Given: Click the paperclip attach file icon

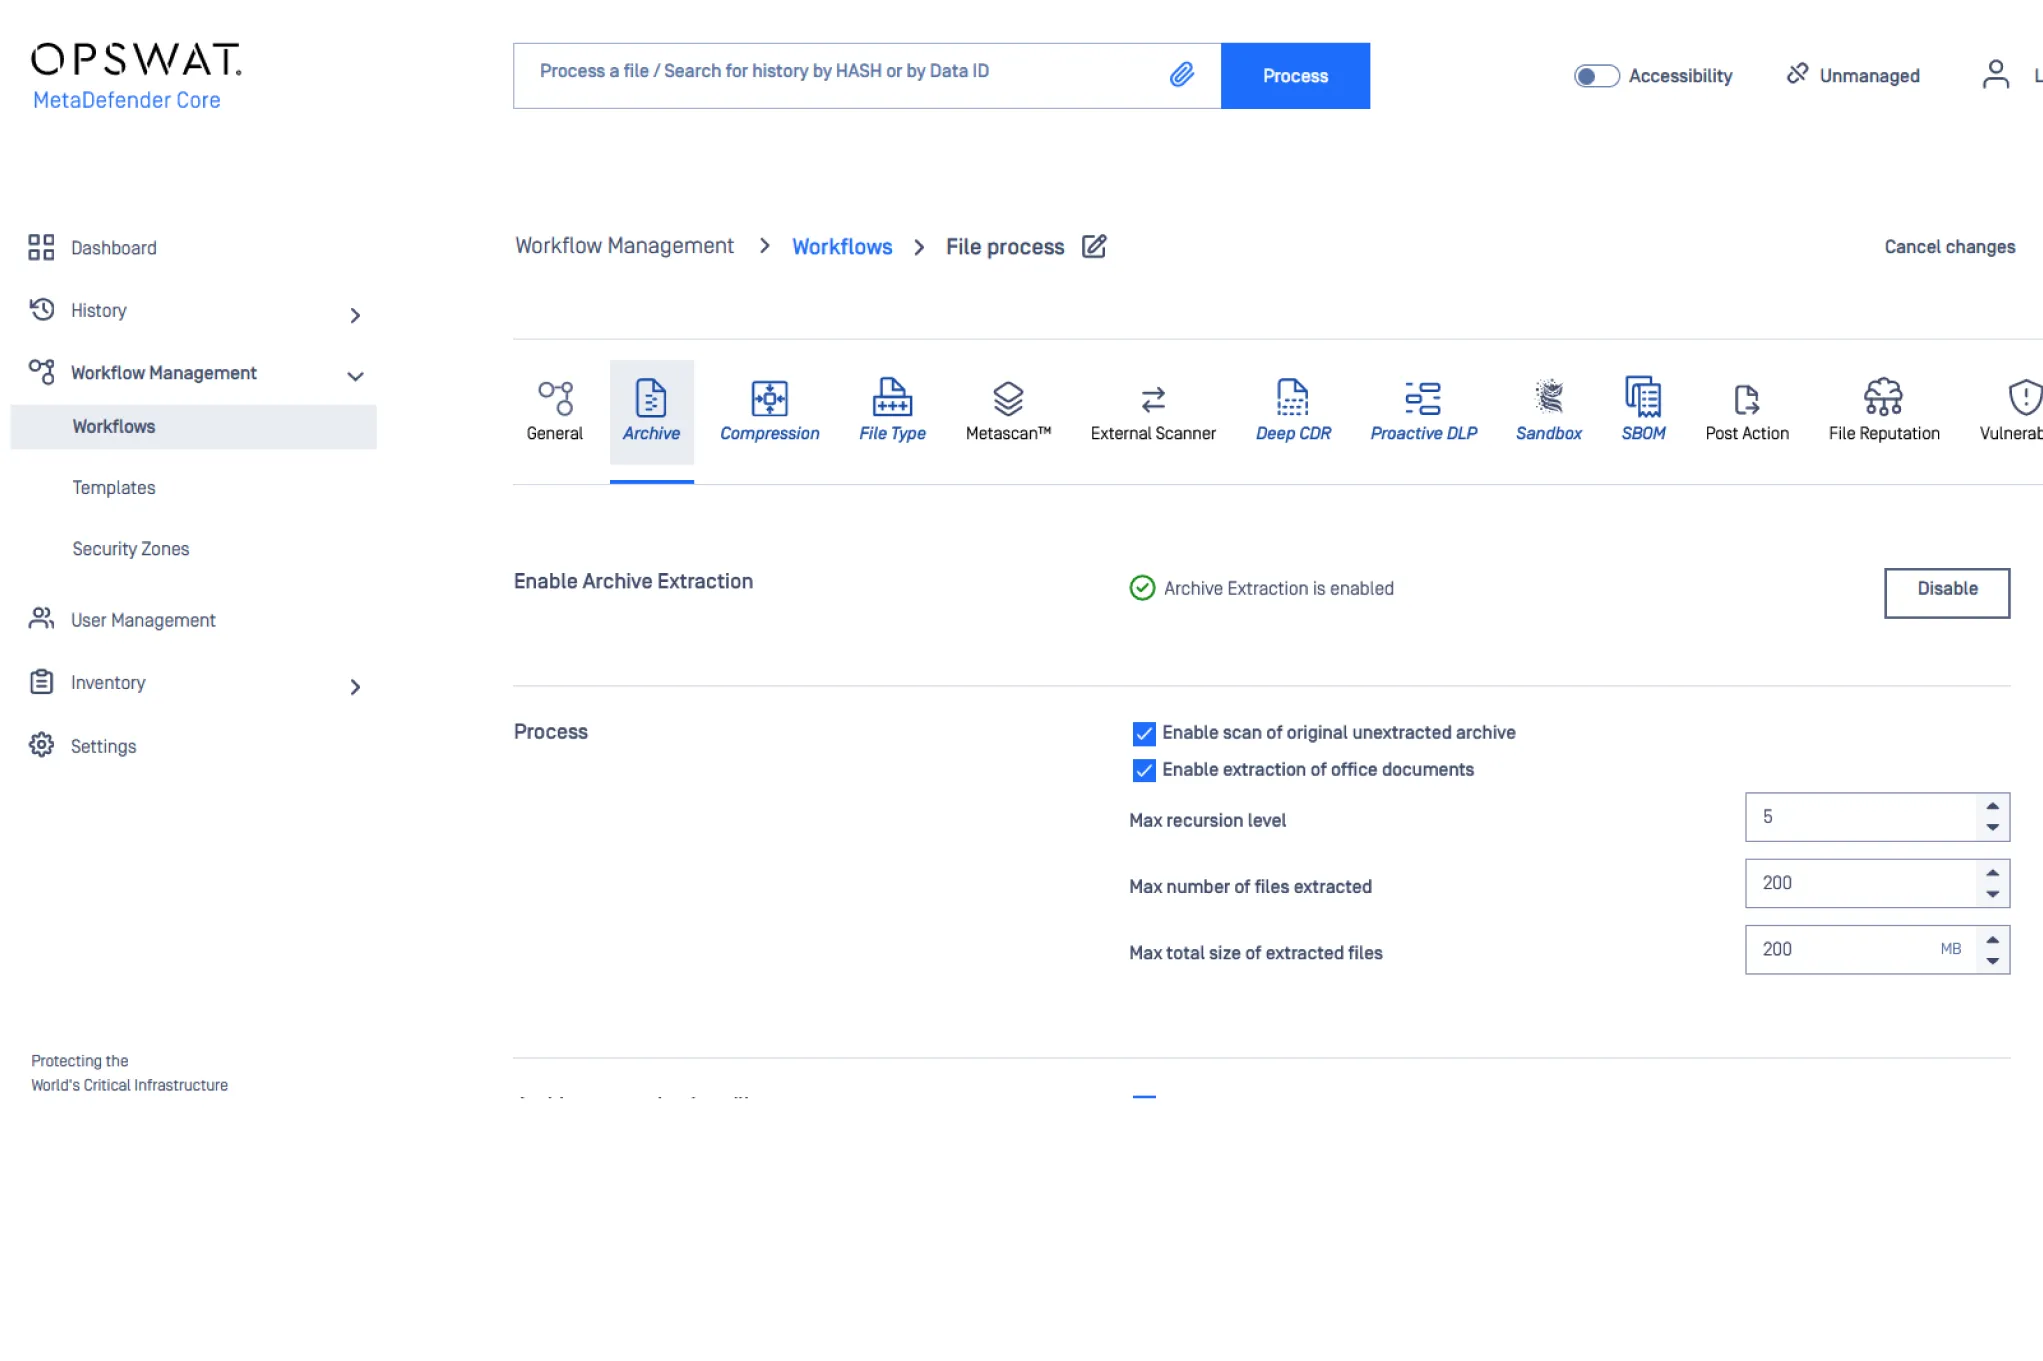Looking at the screenshot, I should 1182,74.
